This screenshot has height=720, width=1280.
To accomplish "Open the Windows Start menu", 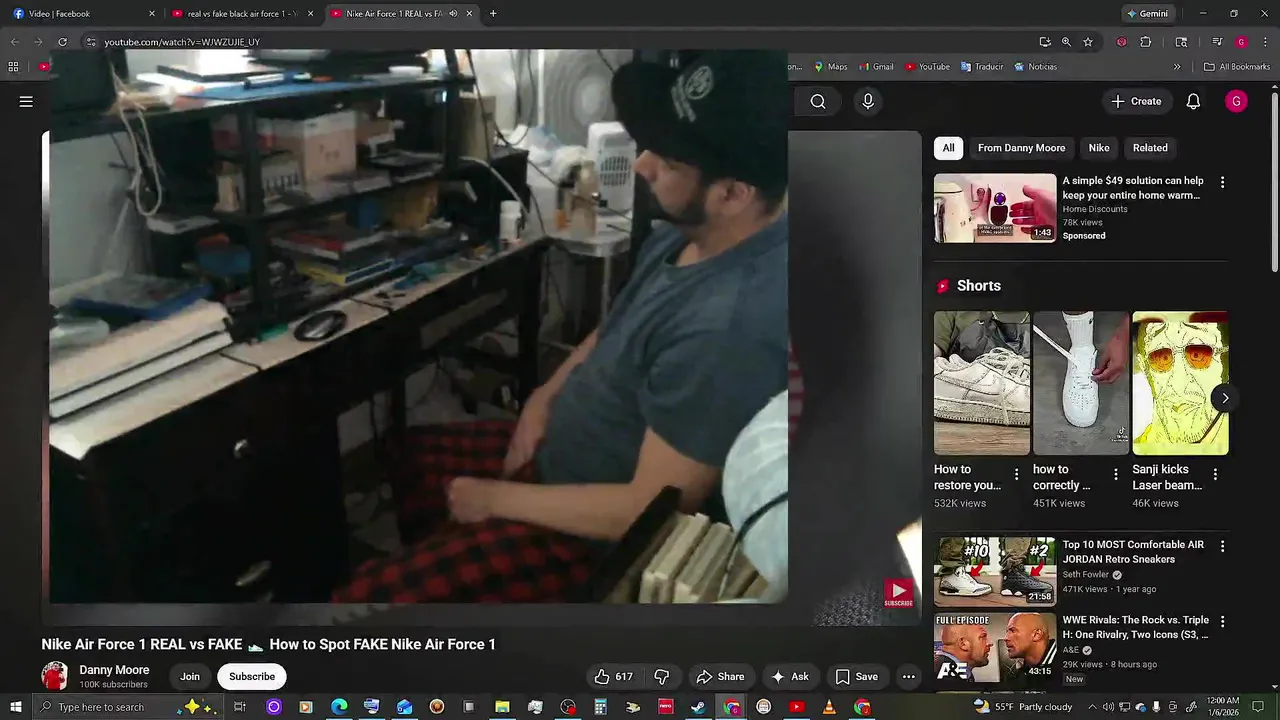I will [x=15, y=707].
